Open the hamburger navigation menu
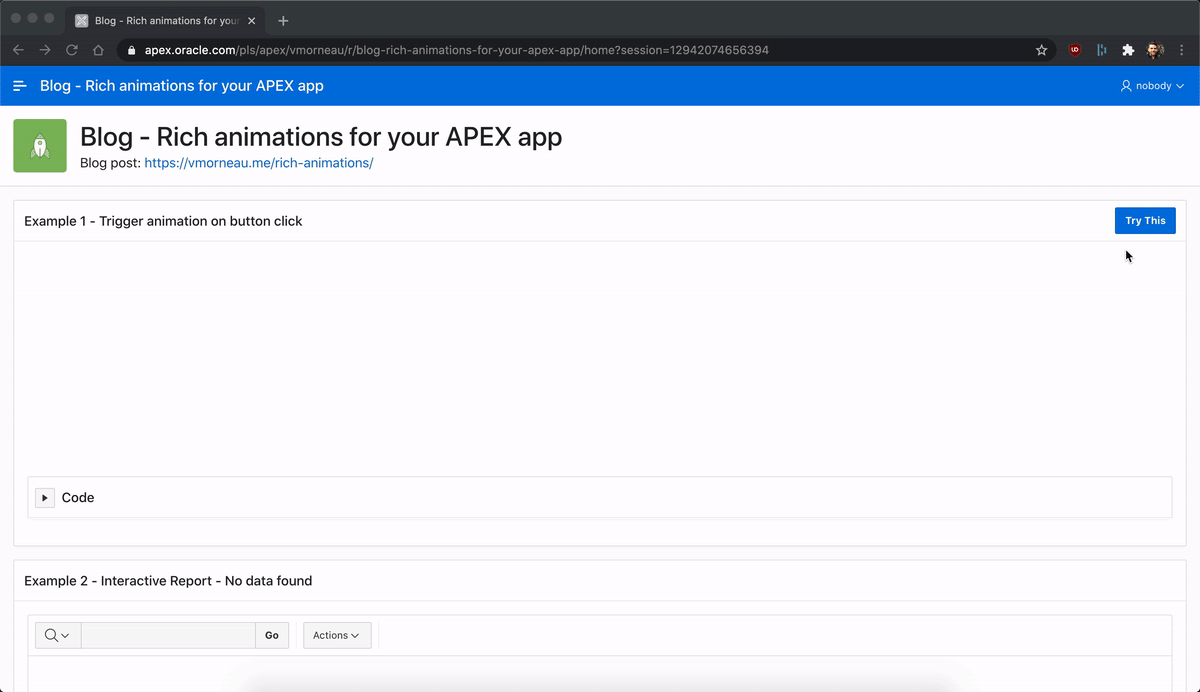 19,86
